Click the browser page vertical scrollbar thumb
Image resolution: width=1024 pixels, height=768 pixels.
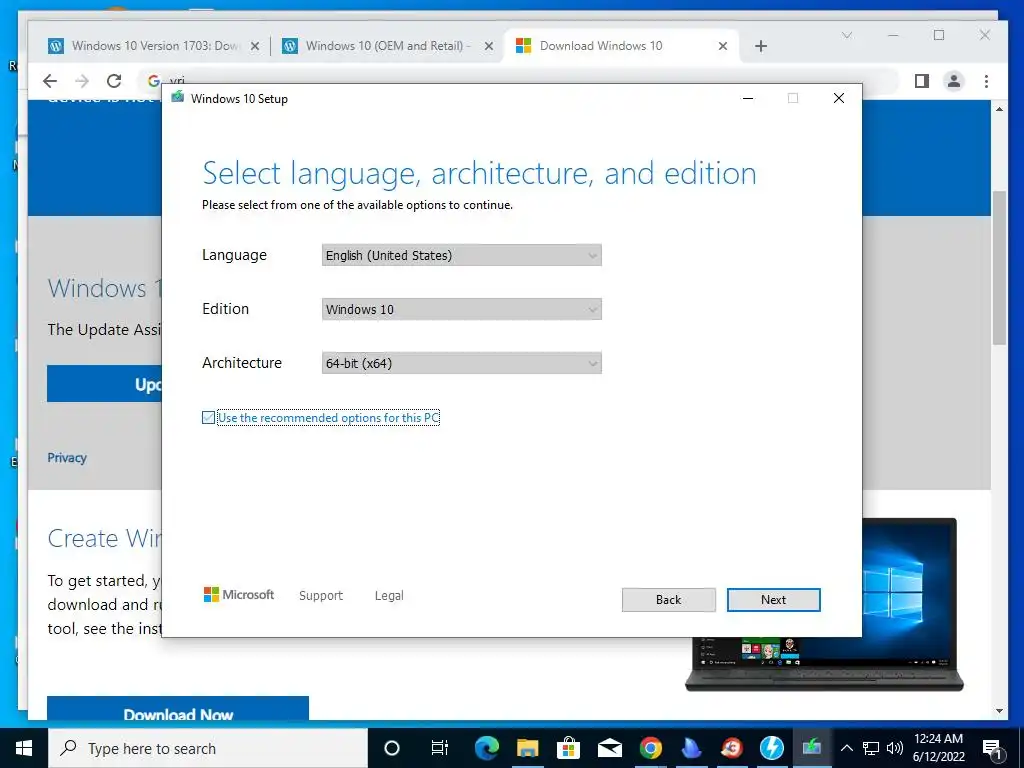[999, 268]
